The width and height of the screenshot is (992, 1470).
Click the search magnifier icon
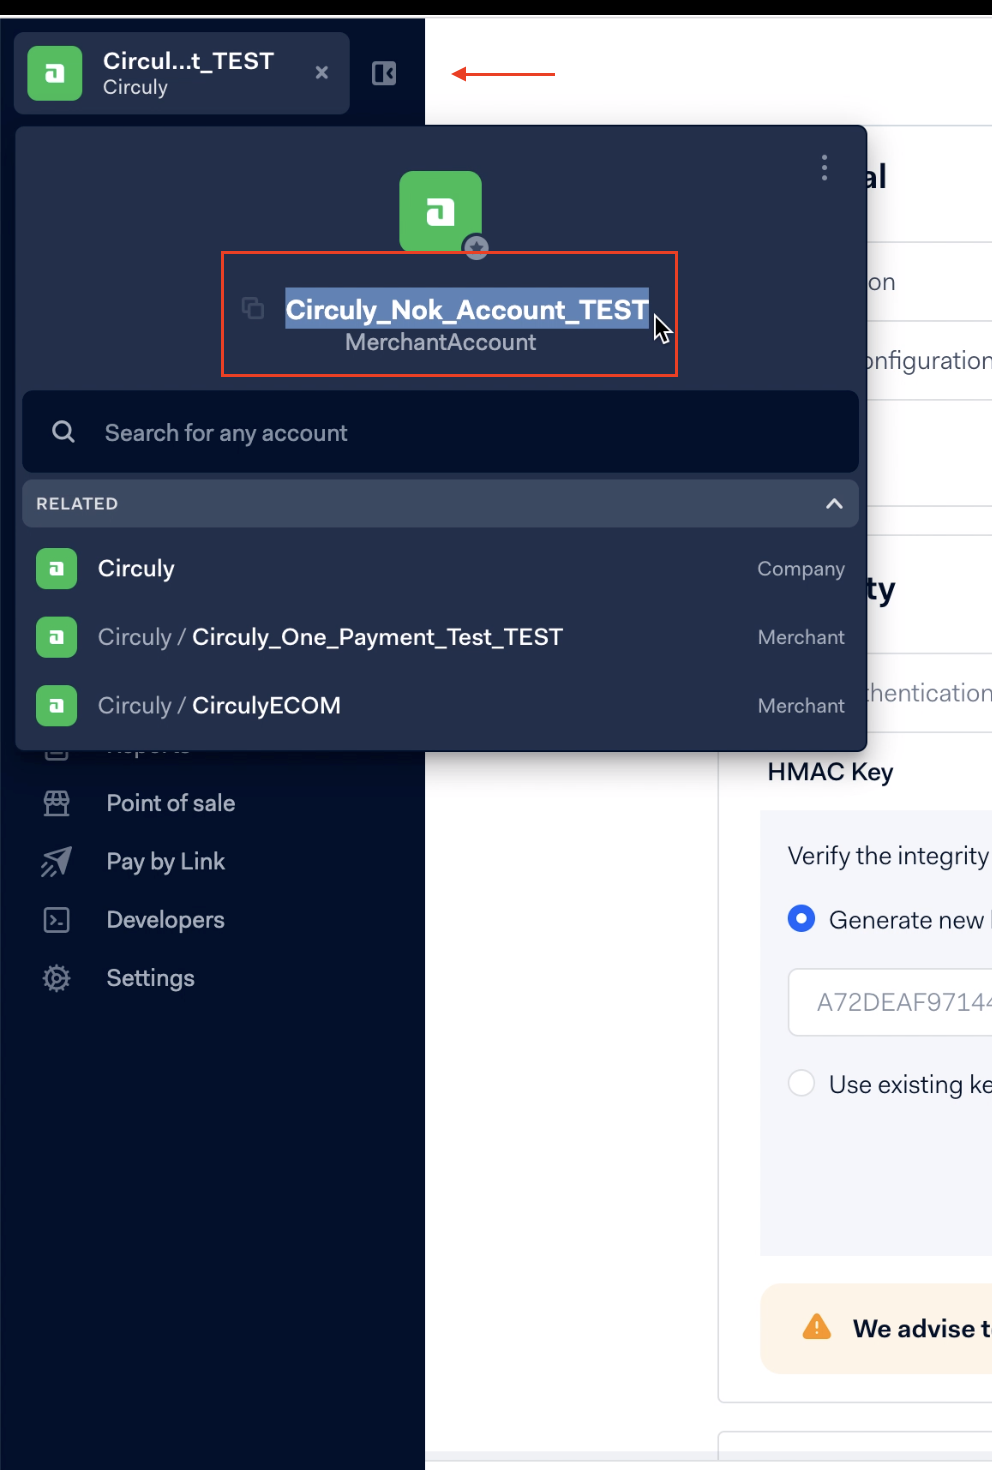tap(63, 432)
